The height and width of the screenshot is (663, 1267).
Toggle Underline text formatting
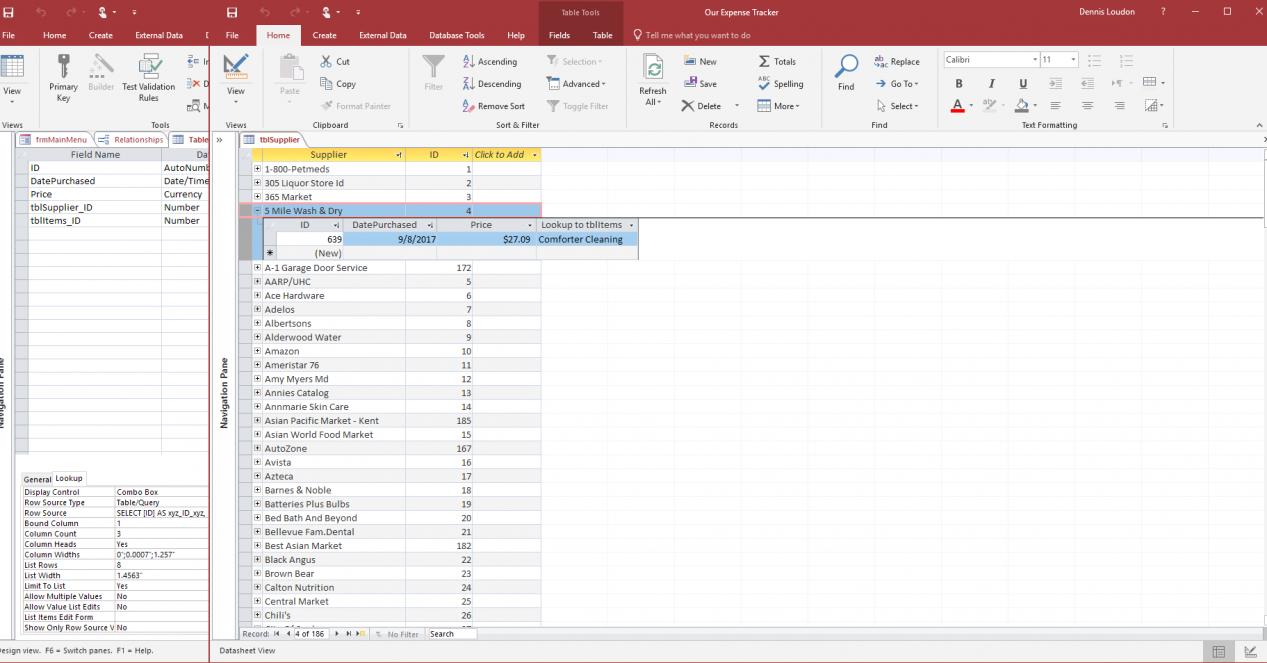pyautogui.click(x=1022, y=84)
